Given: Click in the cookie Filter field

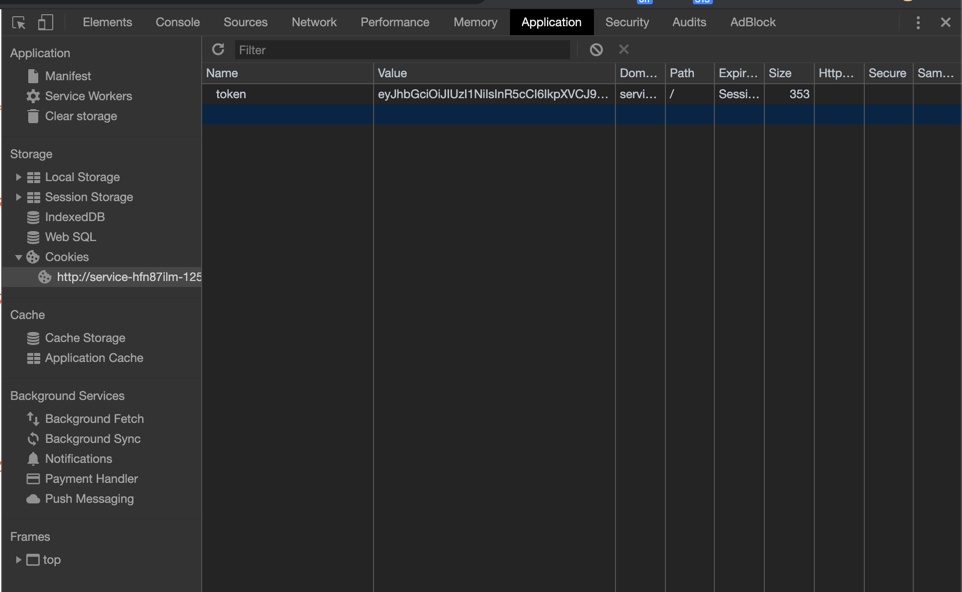Looking at the screenshot, I should coord(402,50).
